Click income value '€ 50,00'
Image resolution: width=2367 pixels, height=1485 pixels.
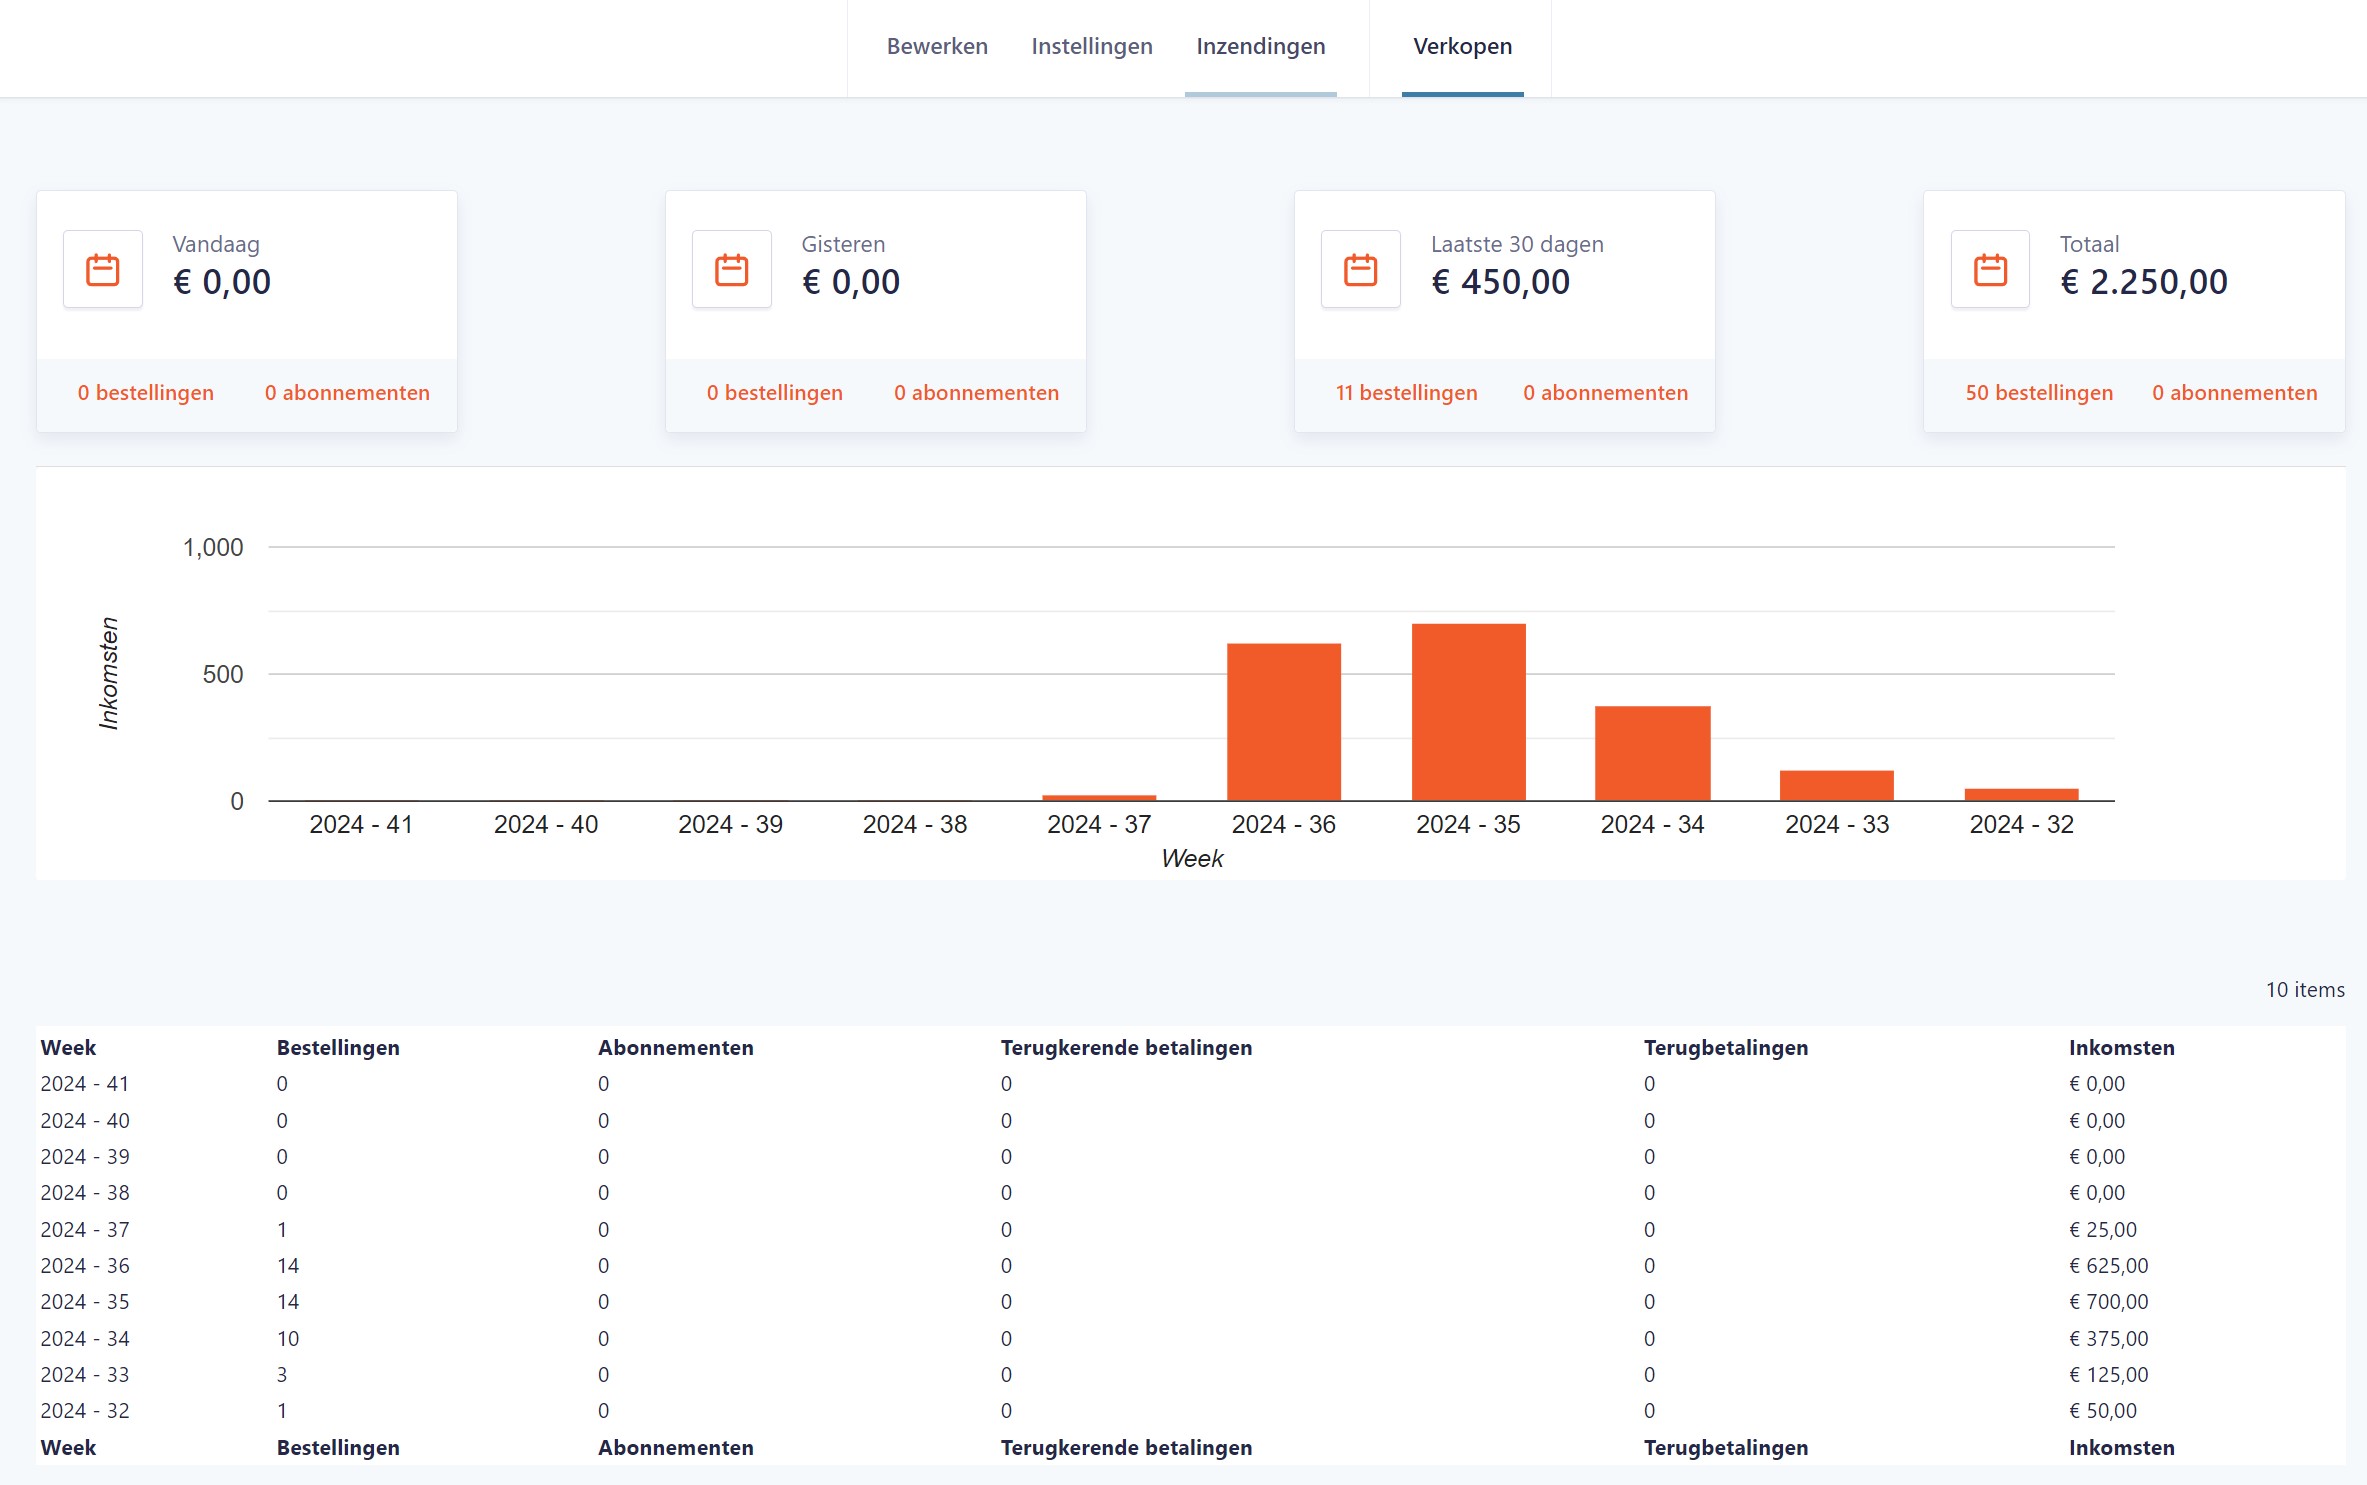click(x=2102, y=1411)
